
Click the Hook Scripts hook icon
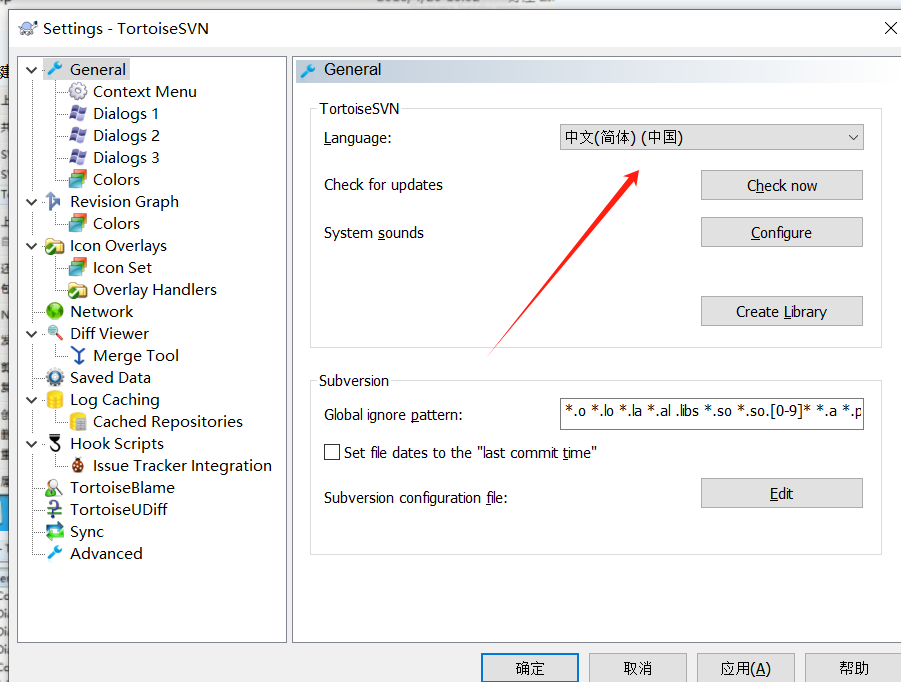click(55, 444)
